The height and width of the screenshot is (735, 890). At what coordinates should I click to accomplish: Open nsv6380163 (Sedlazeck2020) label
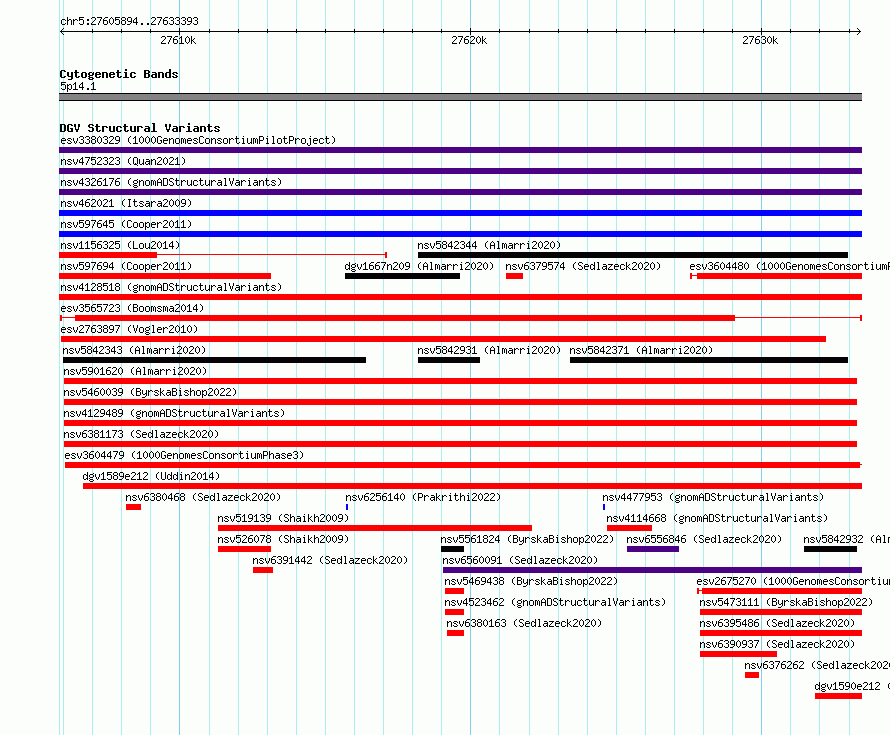[523, 623]
